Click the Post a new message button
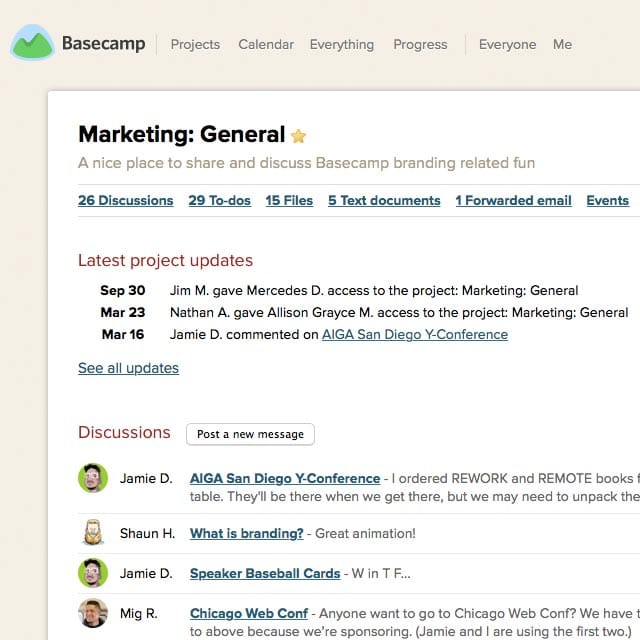This screenshot has height=640, width=640. [250, 434]
